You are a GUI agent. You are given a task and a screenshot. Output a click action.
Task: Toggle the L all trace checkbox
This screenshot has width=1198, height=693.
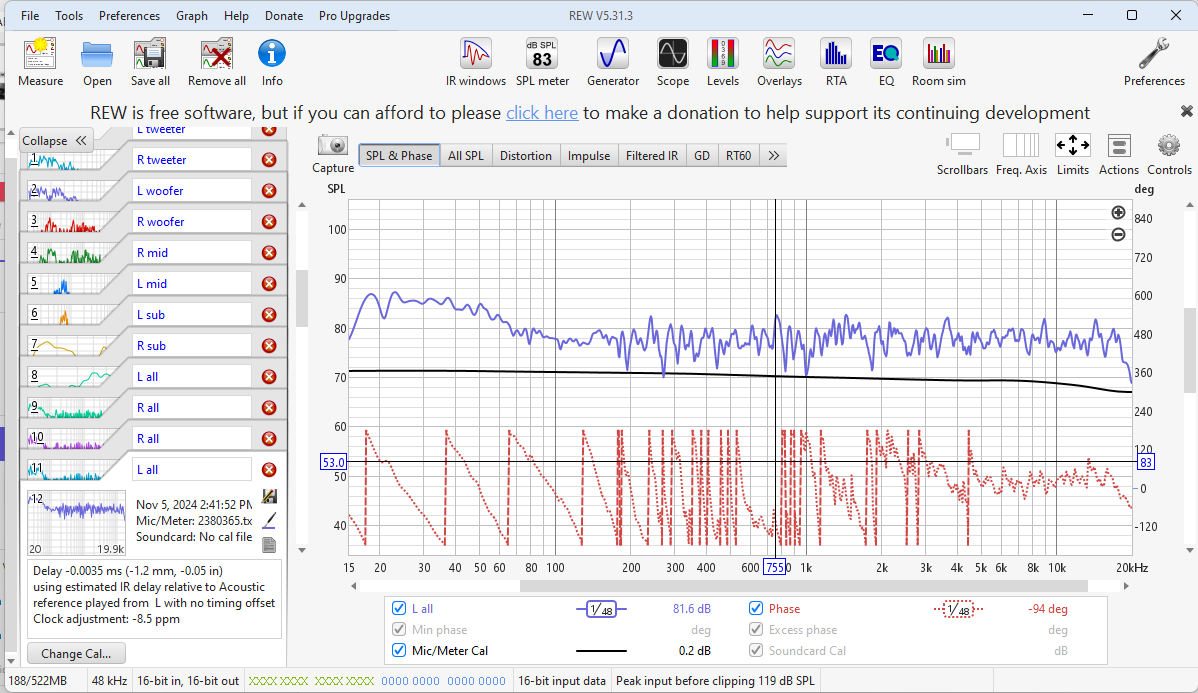pyautogui.click(x=399, y=608)
